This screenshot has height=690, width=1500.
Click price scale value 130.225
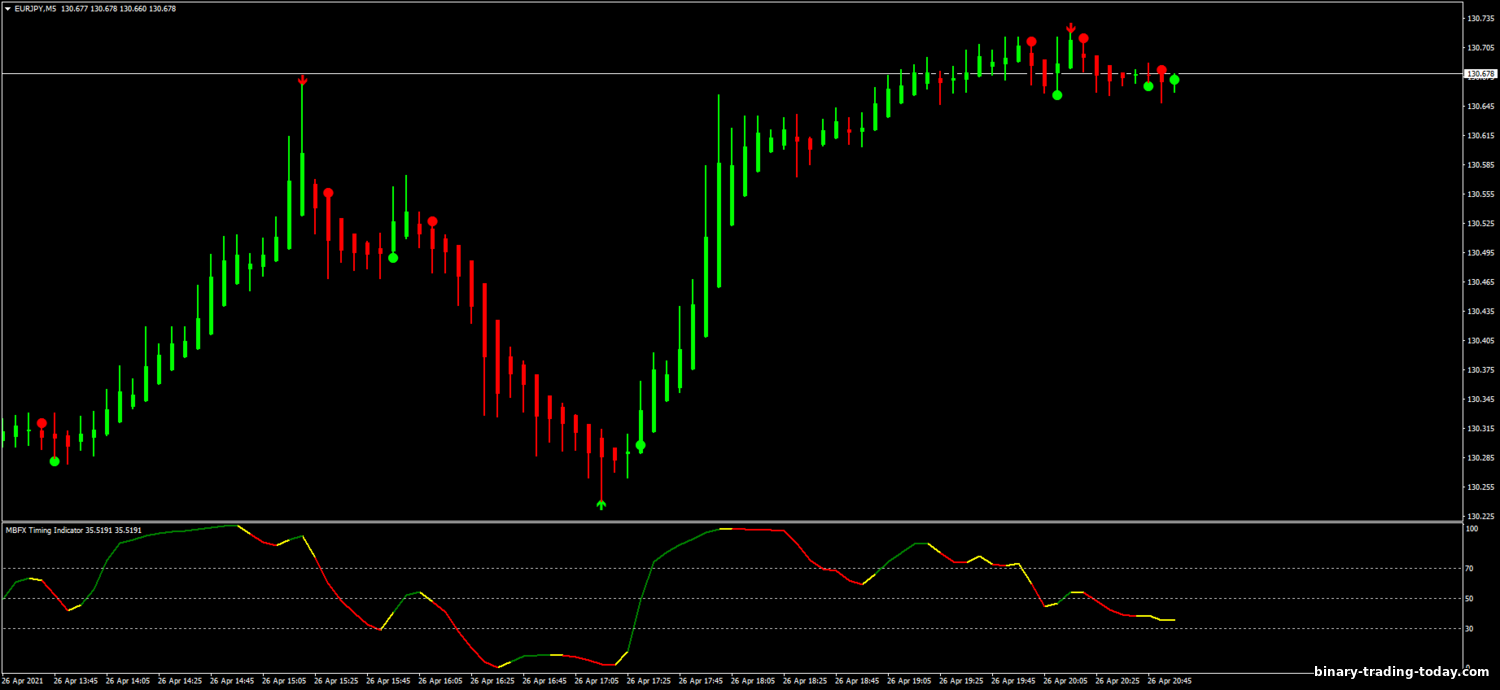pyautogui.click(x=1481, y=516)
